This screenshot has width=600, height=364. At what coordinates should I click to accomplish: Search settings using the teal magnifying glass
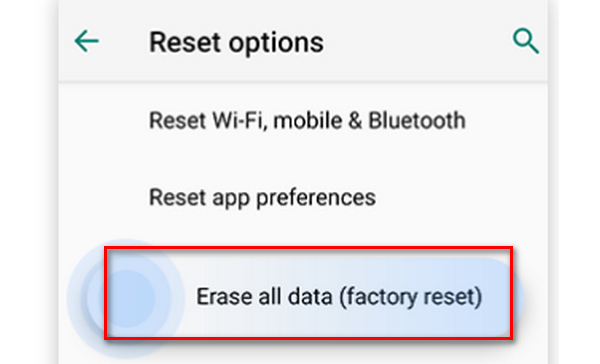click(526, 41)
